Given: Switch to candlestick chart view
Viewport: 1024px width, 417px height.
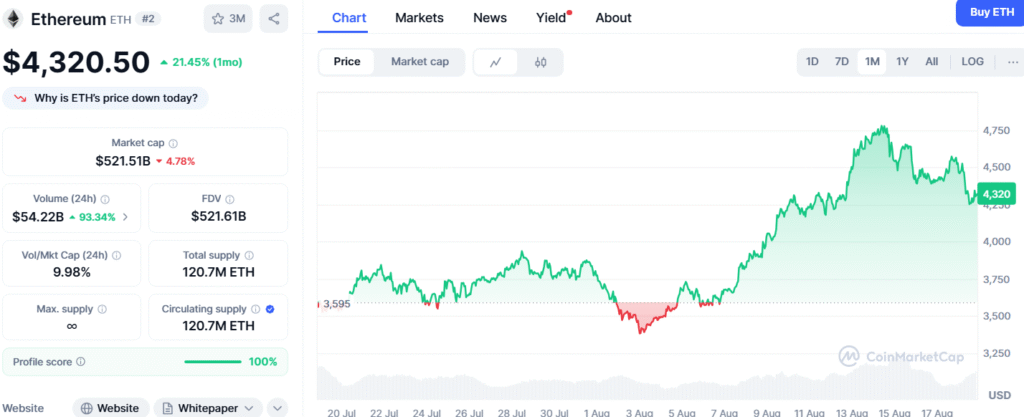Looking at the screenshot, I should [541, 62].
